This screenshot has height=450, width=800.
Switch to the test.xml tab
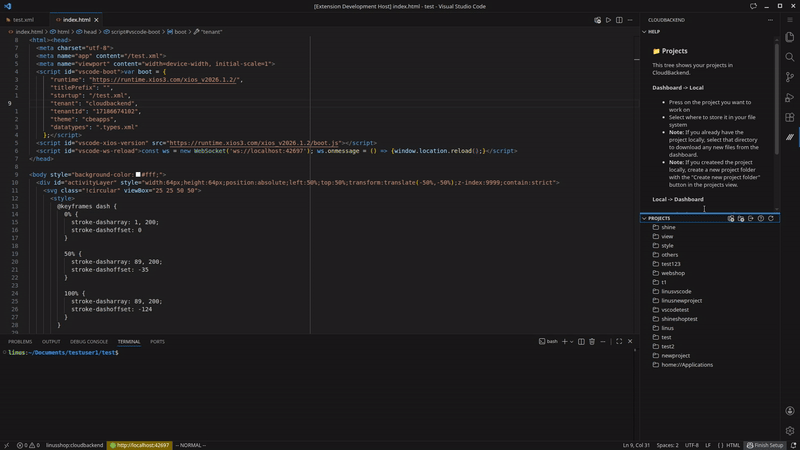[x=23, y=20]
